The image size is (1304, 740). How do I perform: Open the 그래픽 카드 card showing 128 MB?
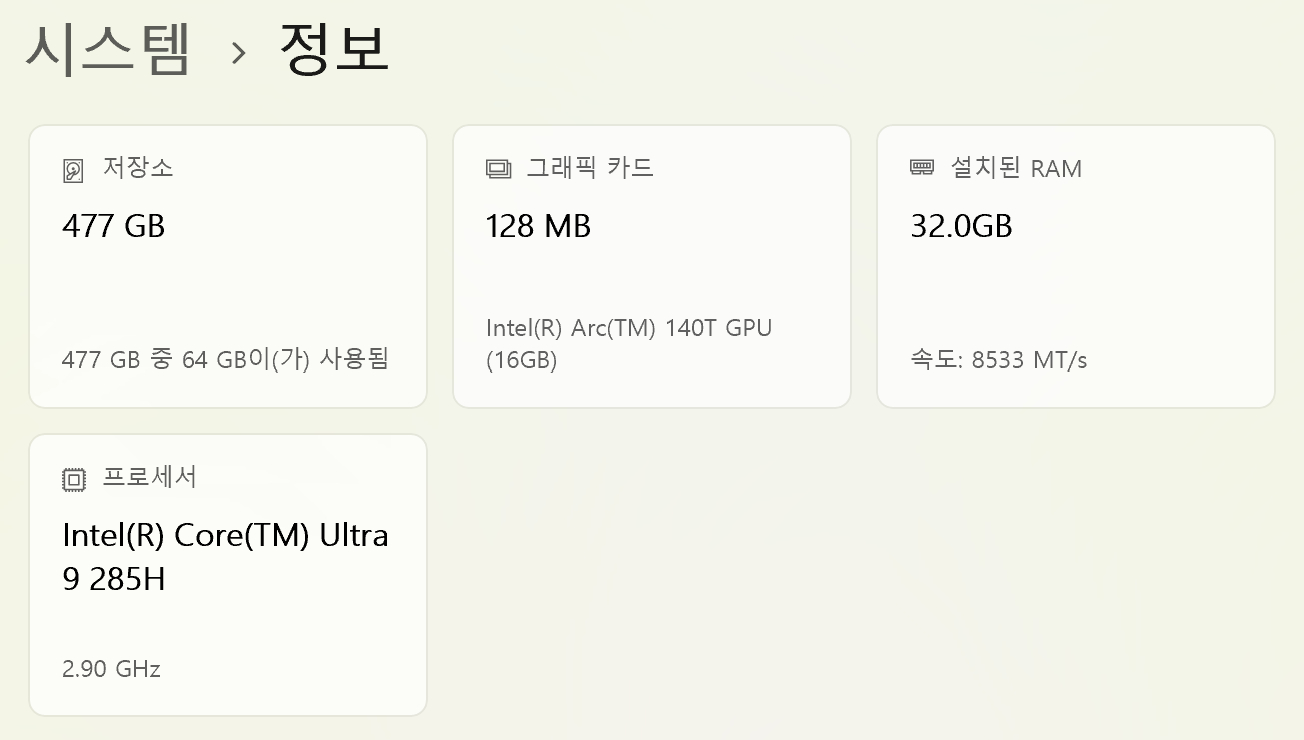coord(651,266)
